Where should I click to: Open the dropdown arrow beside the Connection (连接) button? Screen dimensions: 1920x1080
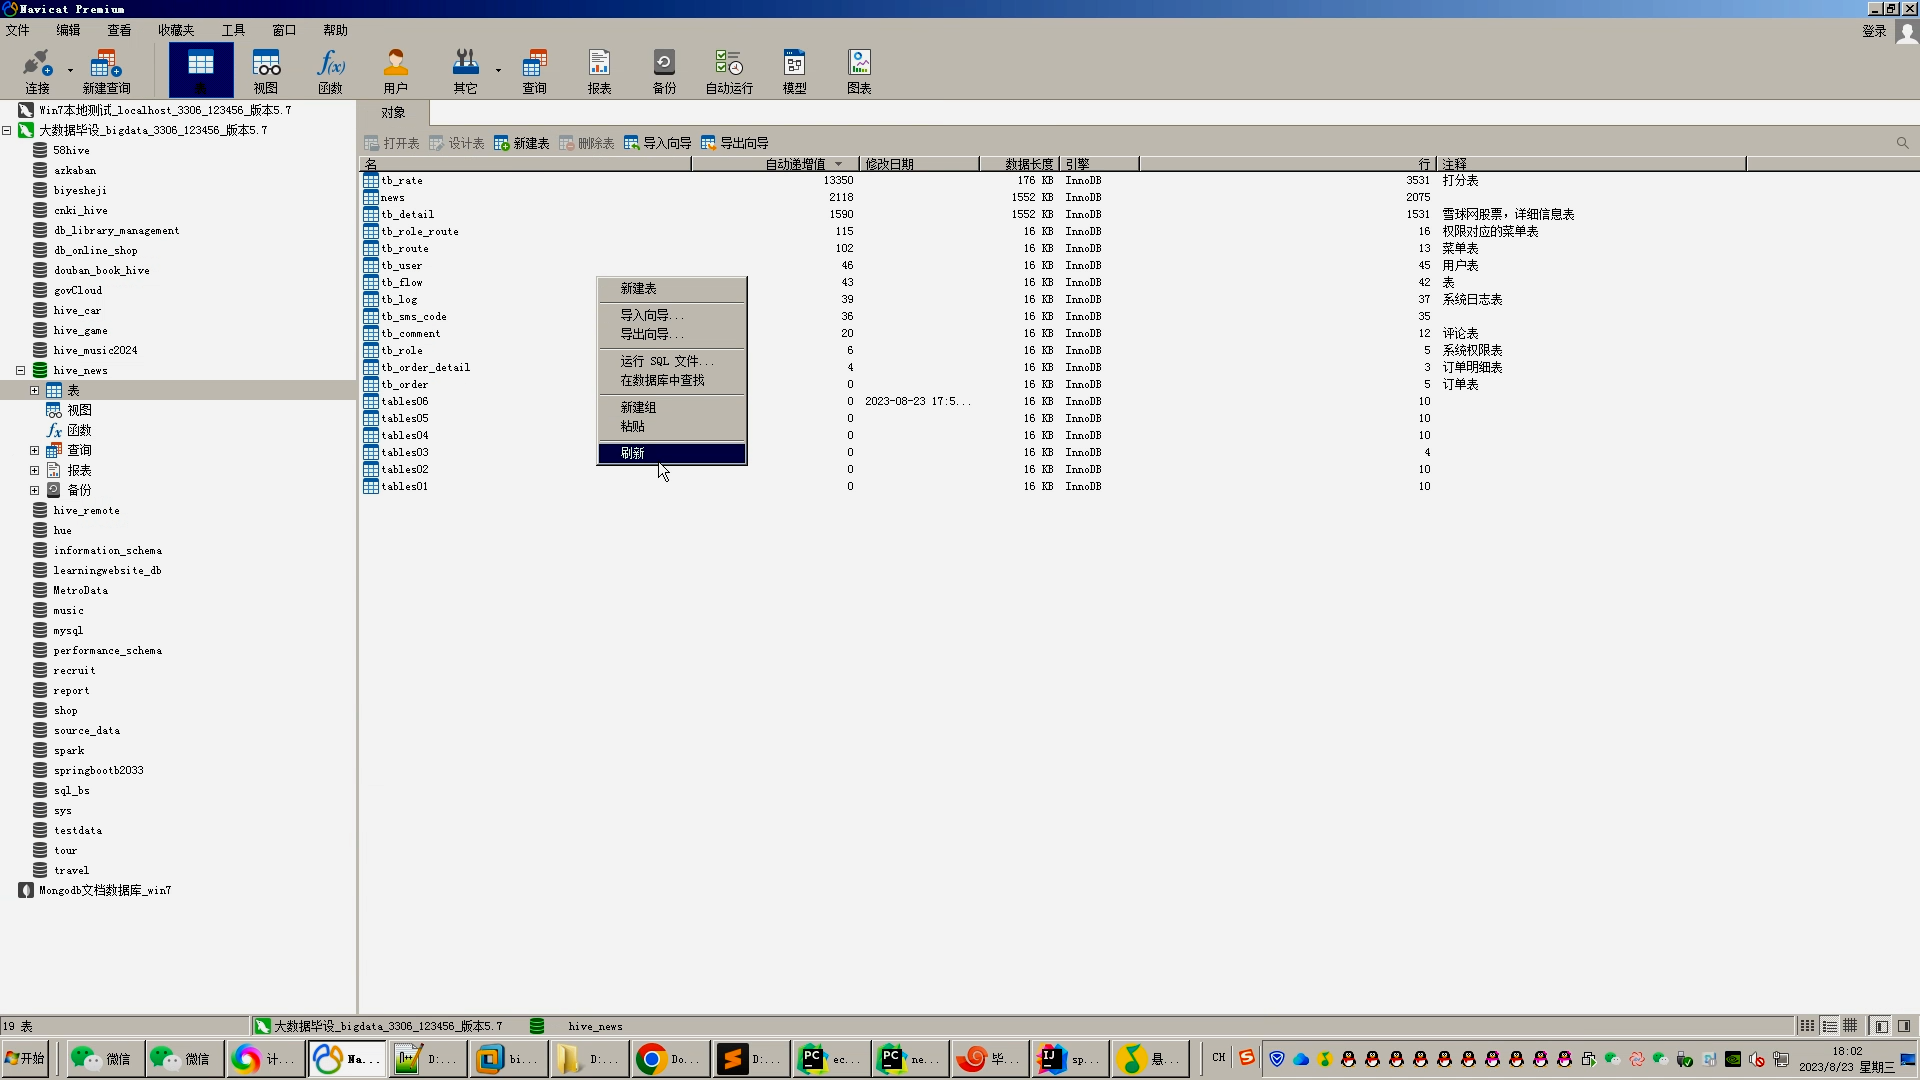70,71
